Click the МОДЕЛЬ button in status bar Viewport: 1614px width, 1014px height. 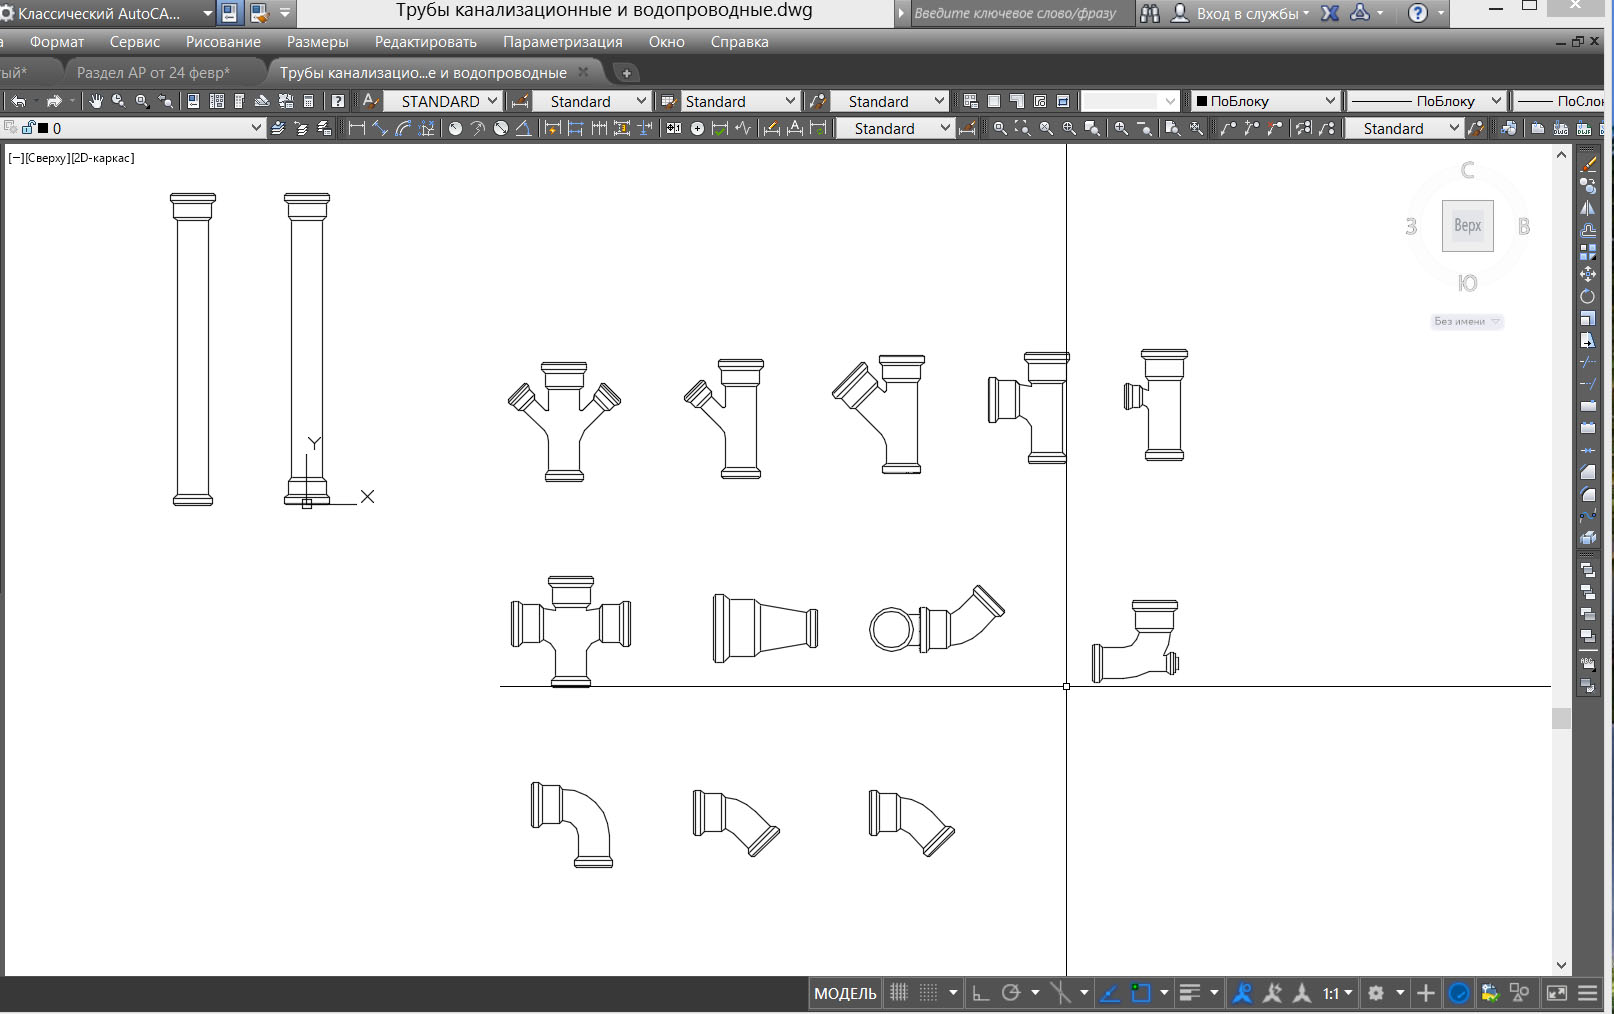845,993
